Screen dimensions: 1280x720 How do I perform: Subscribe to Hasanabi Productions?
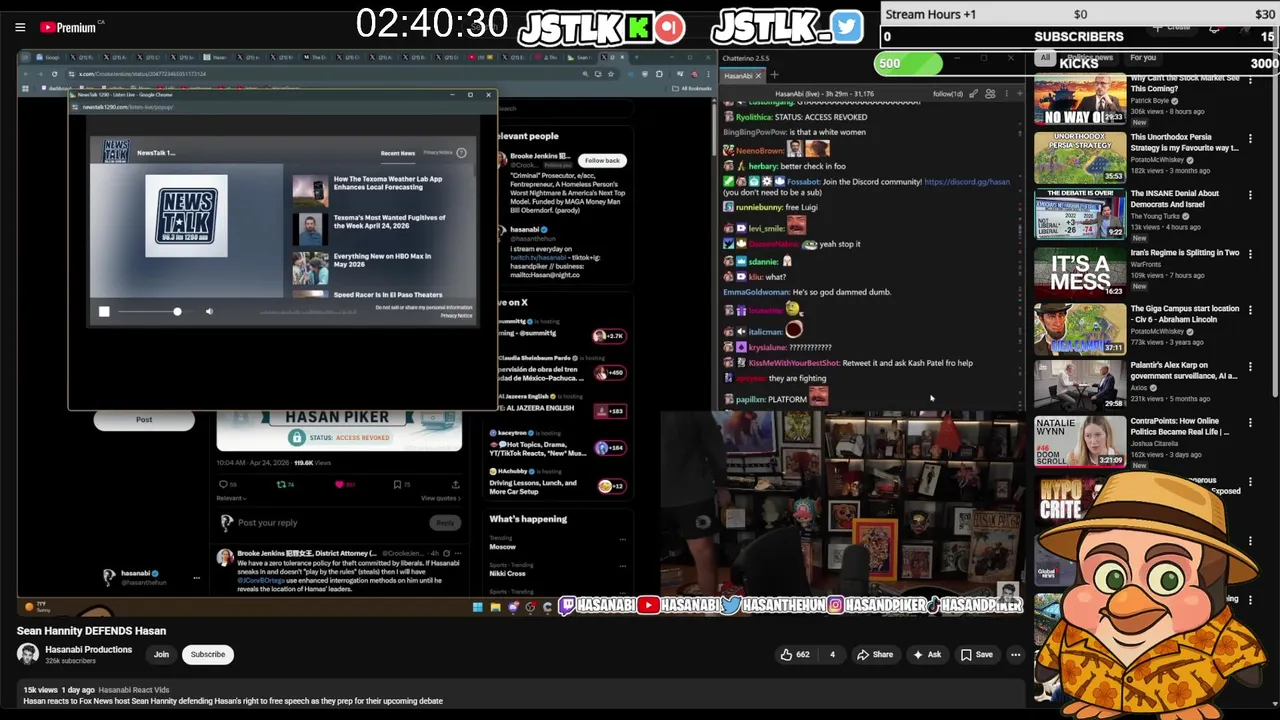pyautogui.click(x=208, y=654)
